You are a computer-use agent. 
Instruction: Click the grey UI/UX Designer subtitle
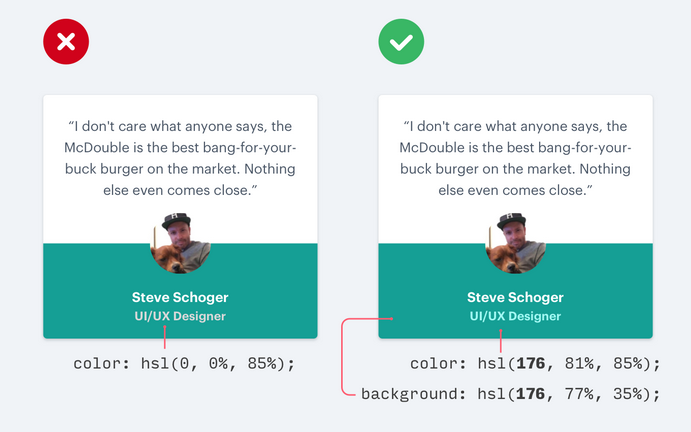(x=180, y=316)
